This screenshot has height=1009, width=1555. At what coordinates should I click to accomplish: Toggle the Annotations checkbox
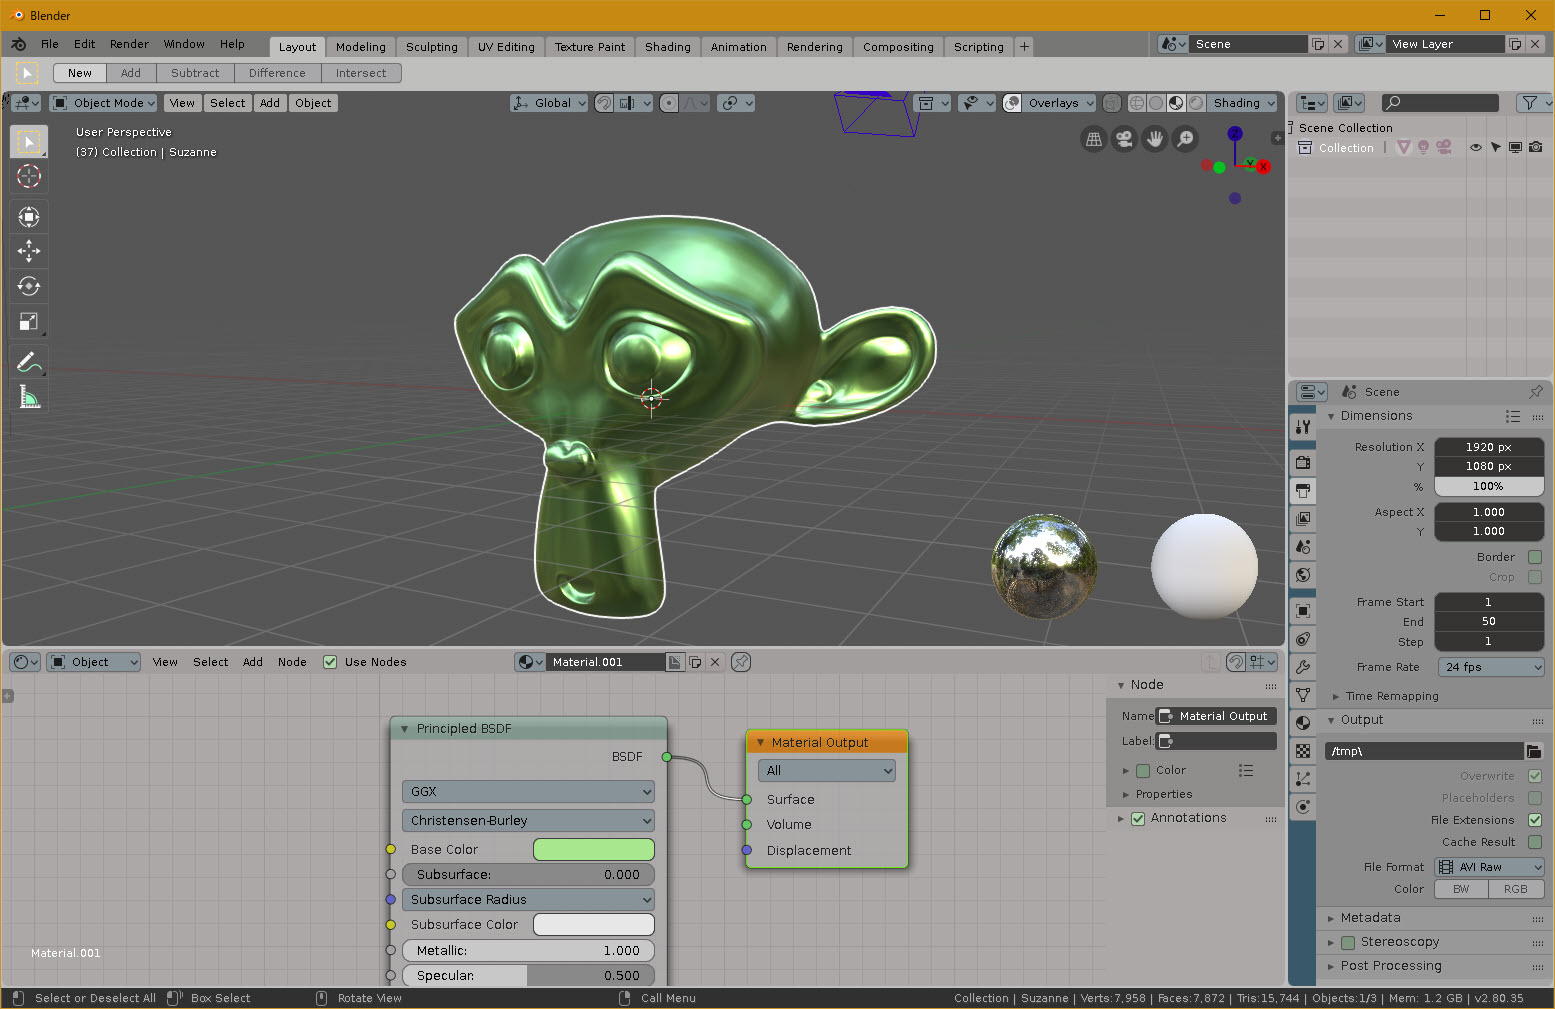click(1138, 818)
